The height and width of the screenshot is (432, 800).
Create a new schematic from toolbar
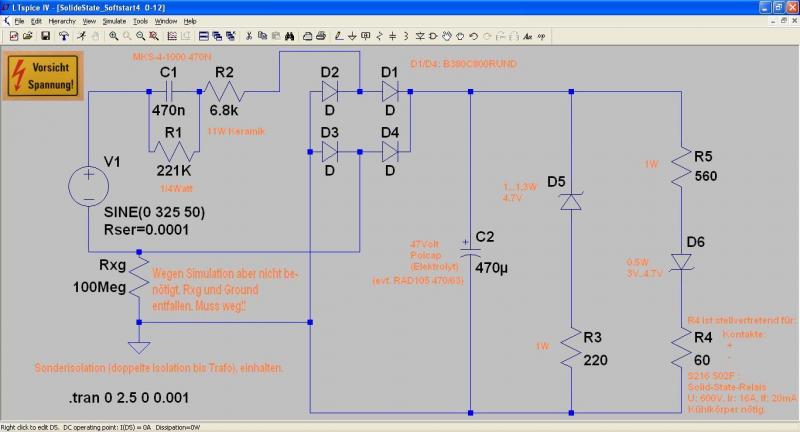14,36
